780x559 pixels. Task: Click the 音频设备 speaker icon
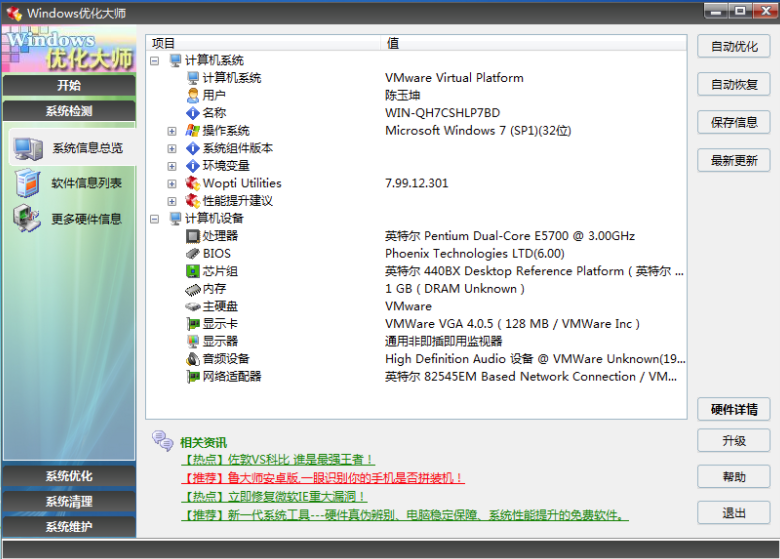[193, 359]
